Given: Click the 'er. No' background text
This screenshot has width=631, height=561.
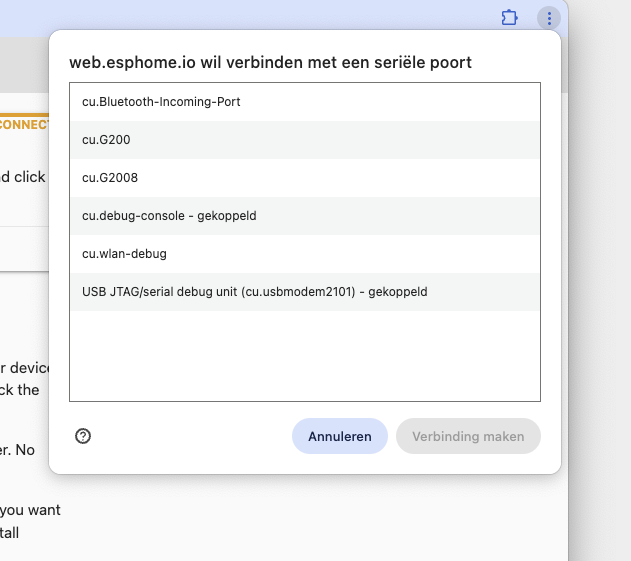Looking at the screenshot, I should [x=18, y=450].
